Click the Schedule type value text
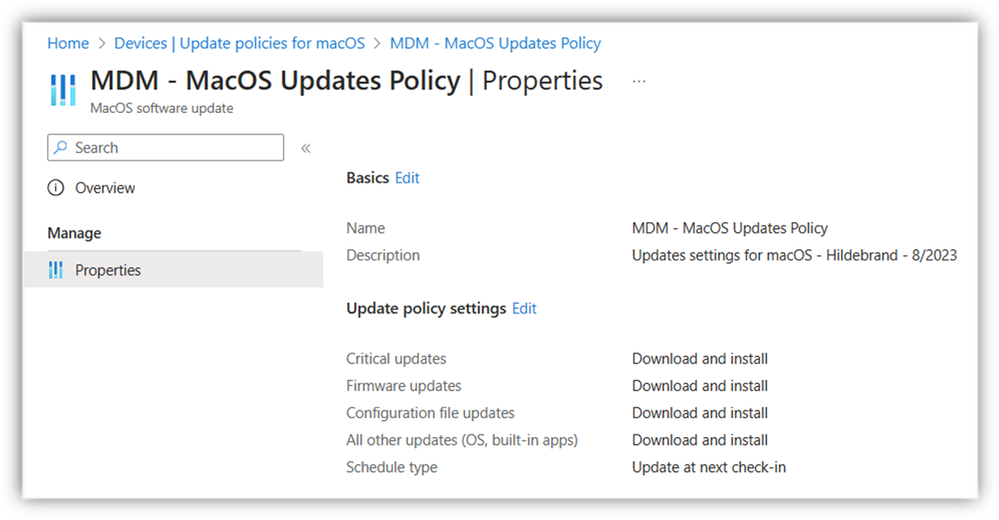Image resolution: width=999 pixels, height=520 pixels. click(x=708, y=467)
